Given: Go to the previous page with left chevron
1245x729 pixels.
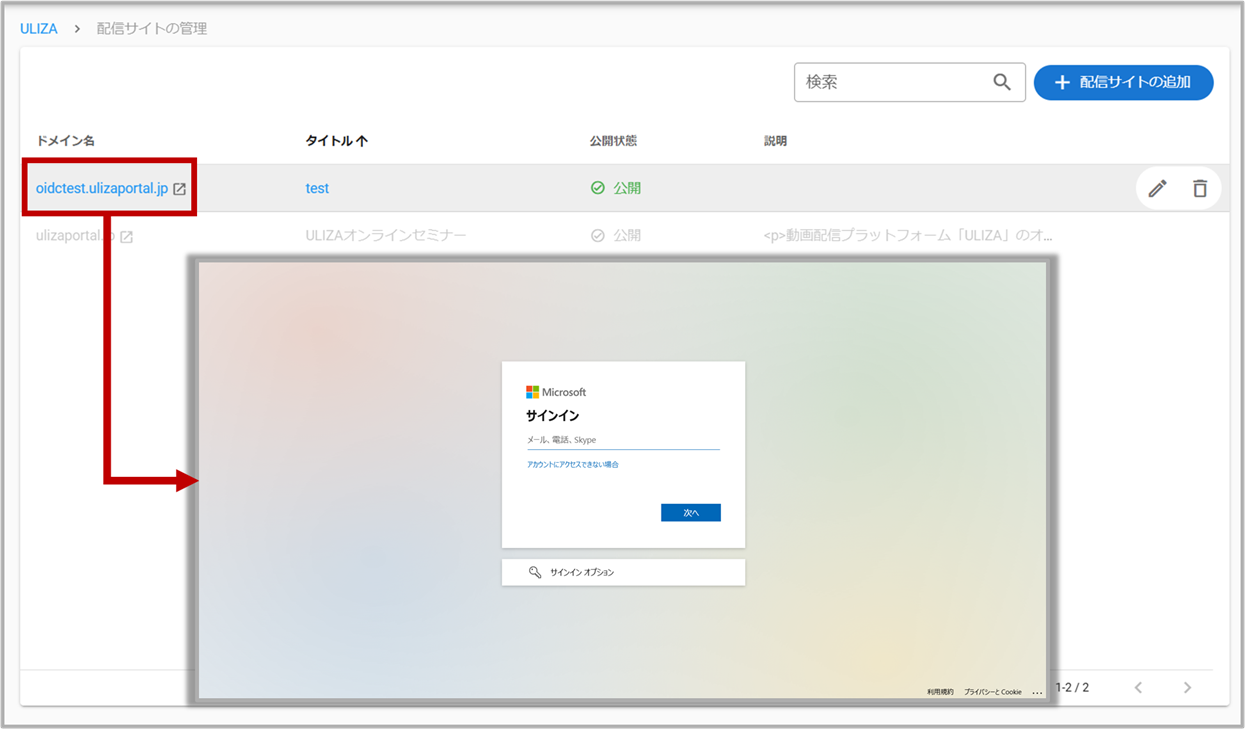Looking at the screenshot, I should (1138, 688).
